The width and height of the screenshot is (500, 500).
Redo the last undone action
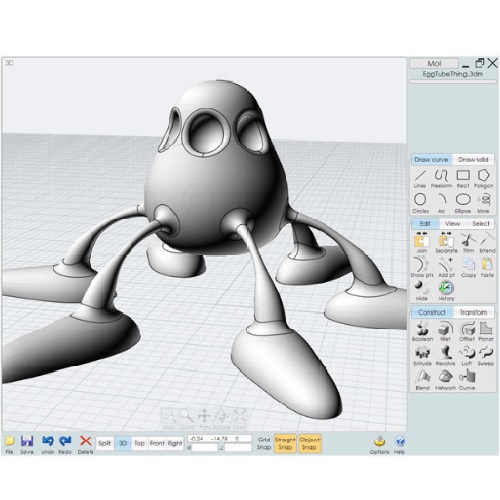tap(65, 445)
